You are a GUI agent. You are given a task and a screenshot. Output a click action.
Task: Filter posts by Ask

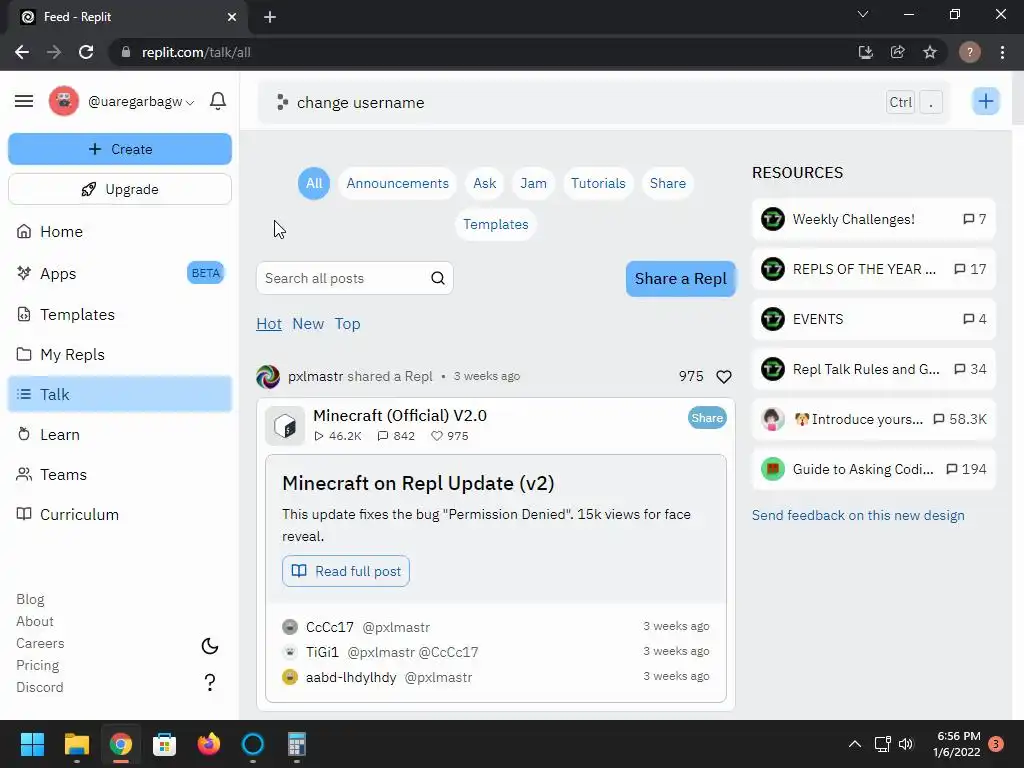pyautogui.click(x=485, y=184)
